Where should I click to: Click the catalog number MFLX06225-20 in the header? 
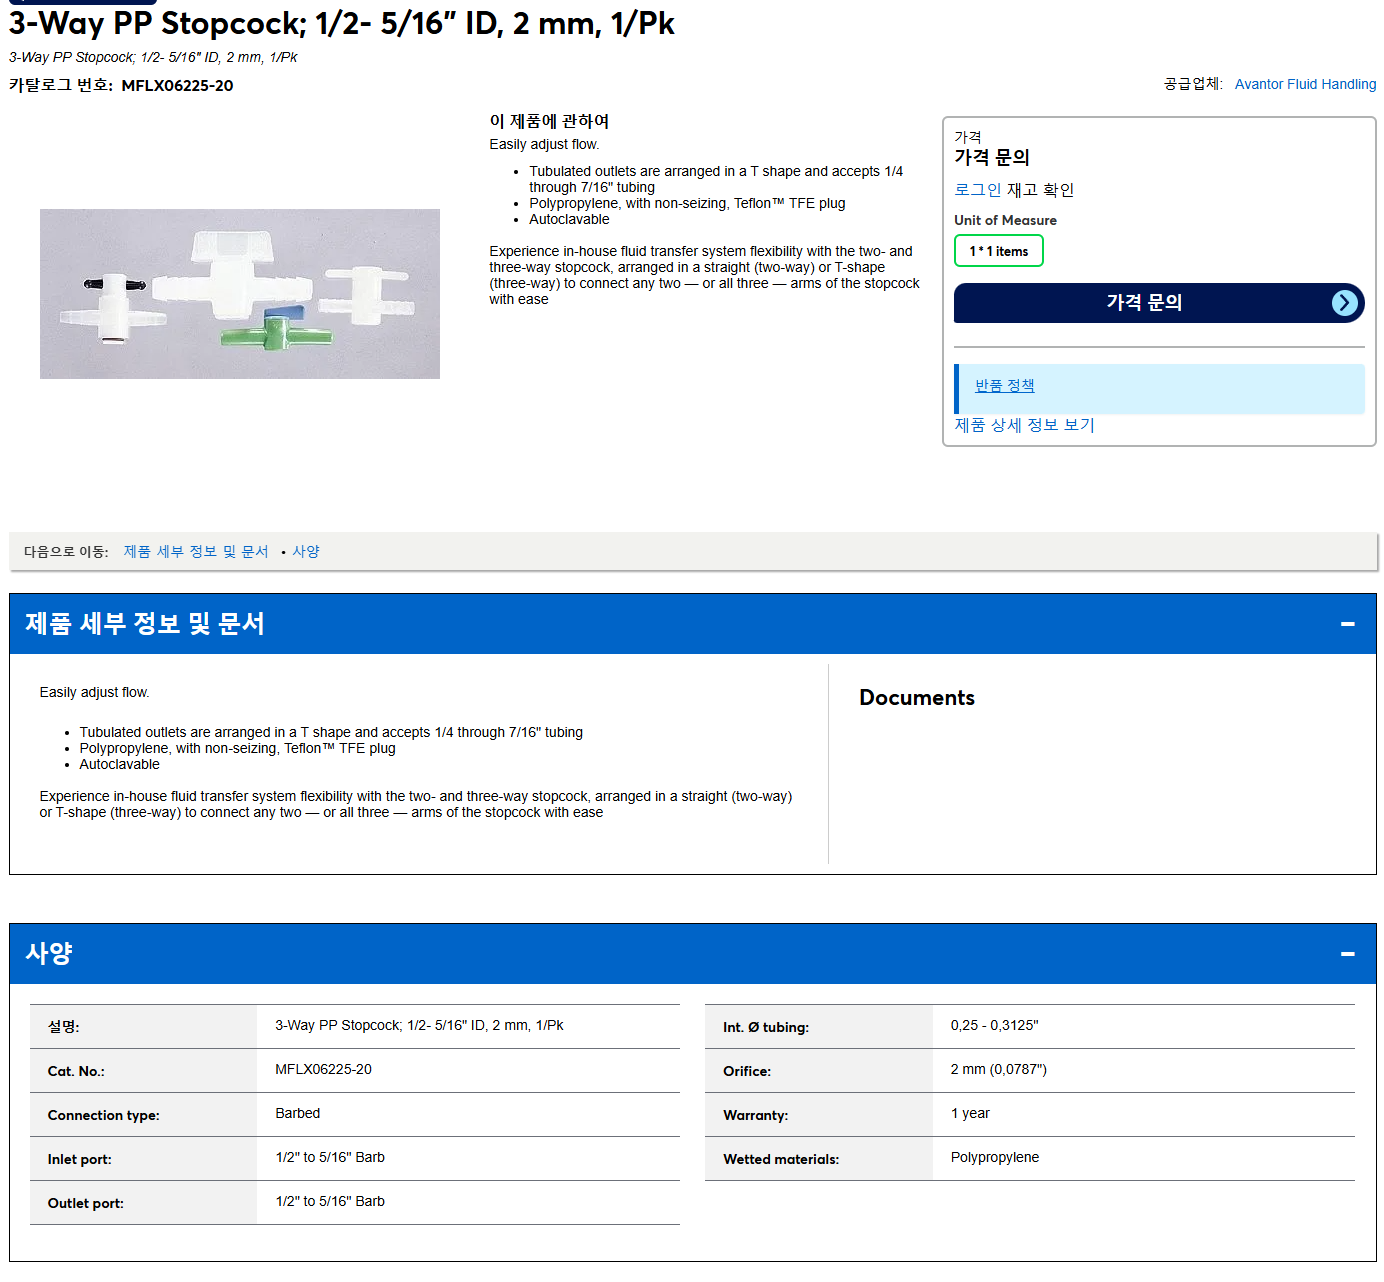coord(177,86)
